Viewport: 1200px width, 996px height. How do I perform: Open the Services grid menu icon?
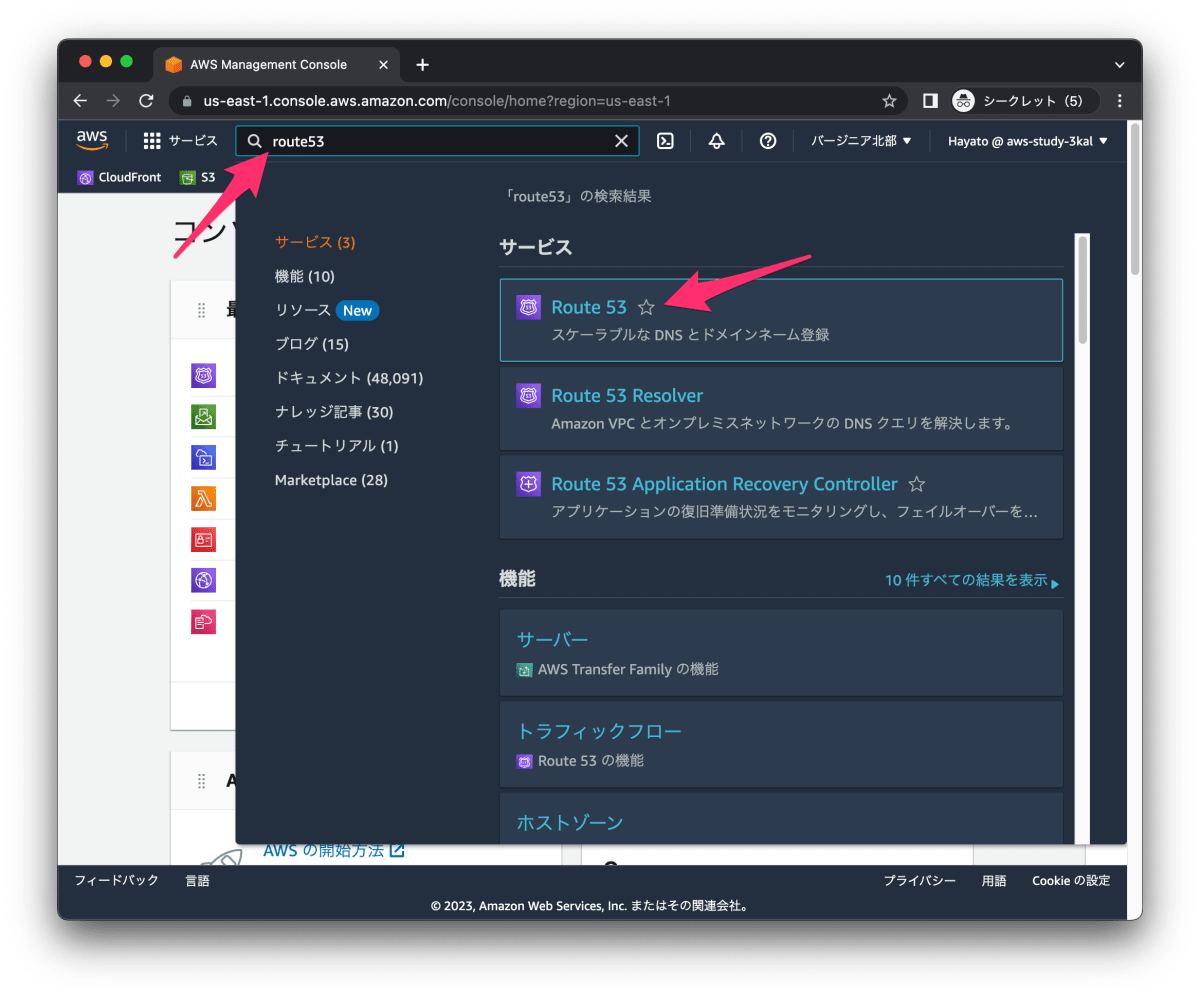pos(152,141)
